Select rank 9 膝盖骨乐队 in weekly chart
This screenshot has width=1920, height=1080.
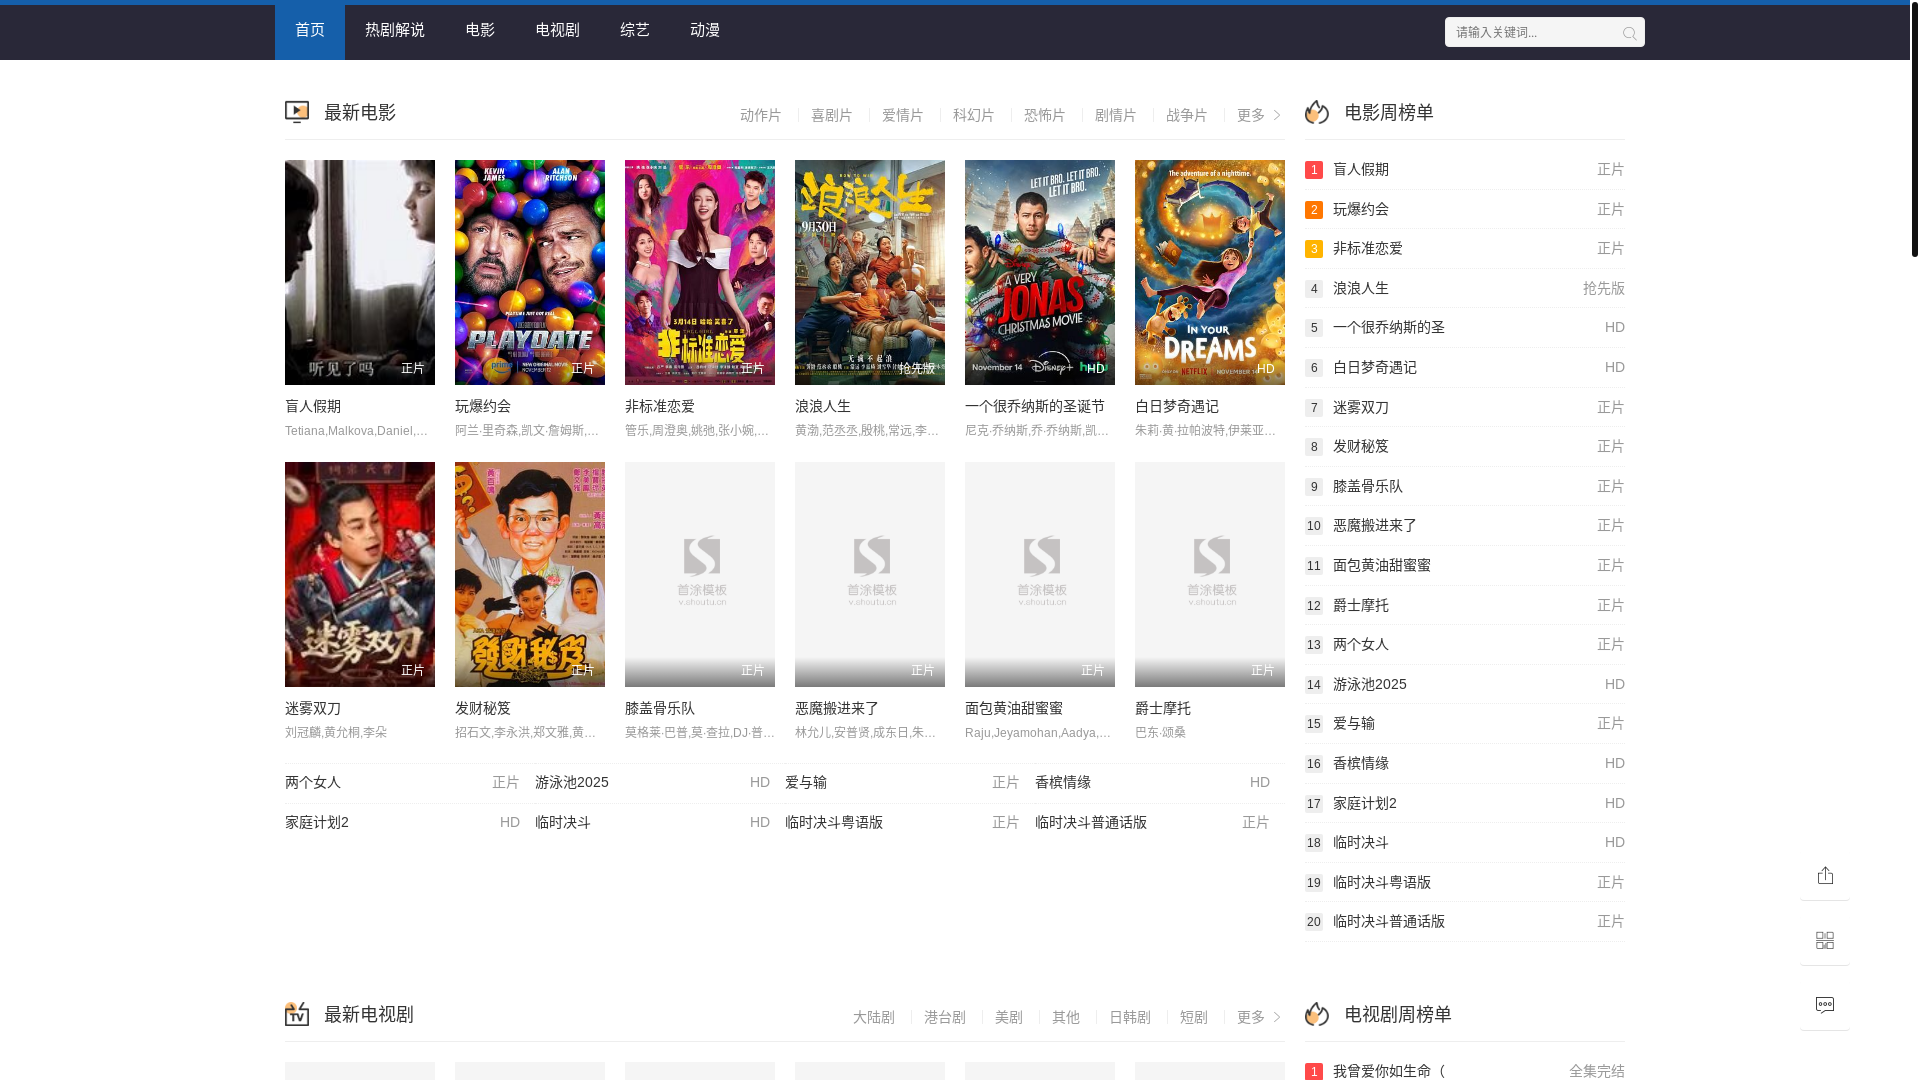1465,487
